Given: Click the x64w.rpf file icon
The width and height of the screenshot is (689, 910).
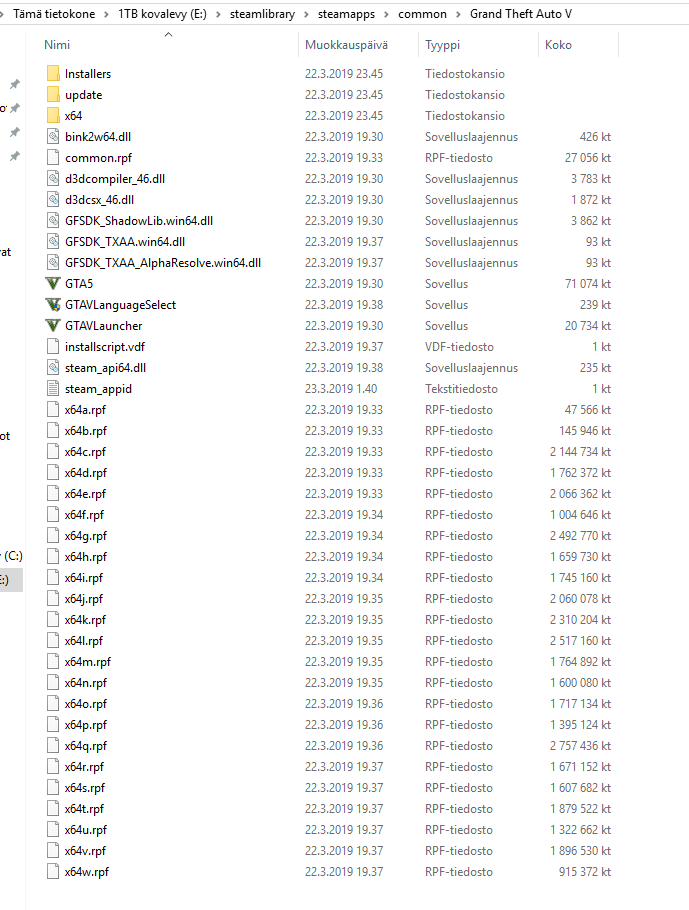Looking at the screenshot, I should (53, 872).
